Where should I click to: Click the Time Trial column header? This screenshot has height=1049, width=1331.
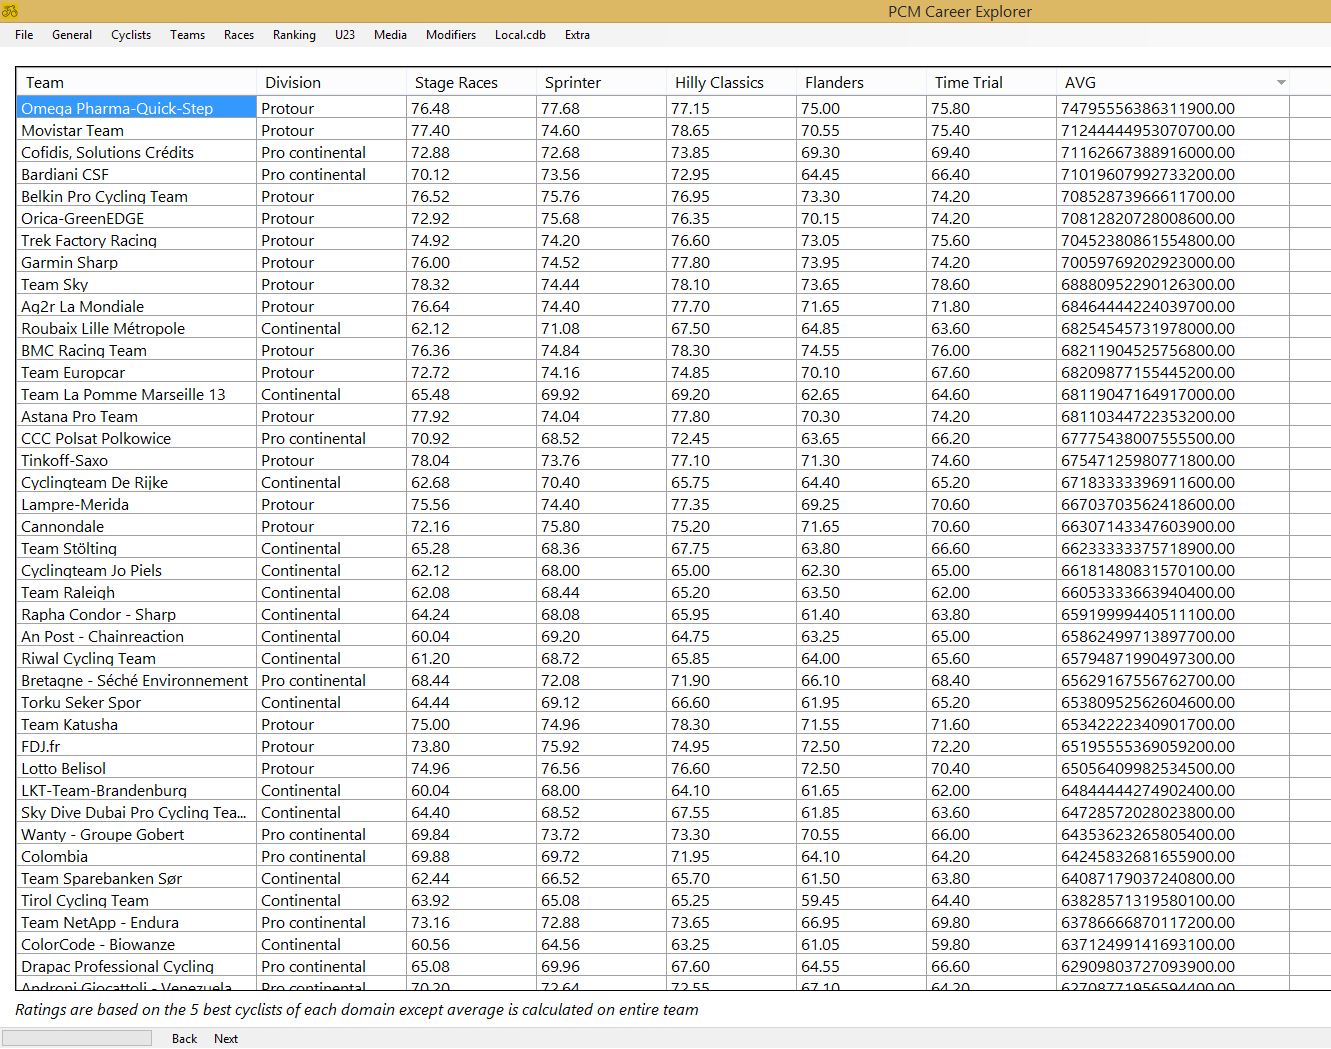[x=968, y=83]
